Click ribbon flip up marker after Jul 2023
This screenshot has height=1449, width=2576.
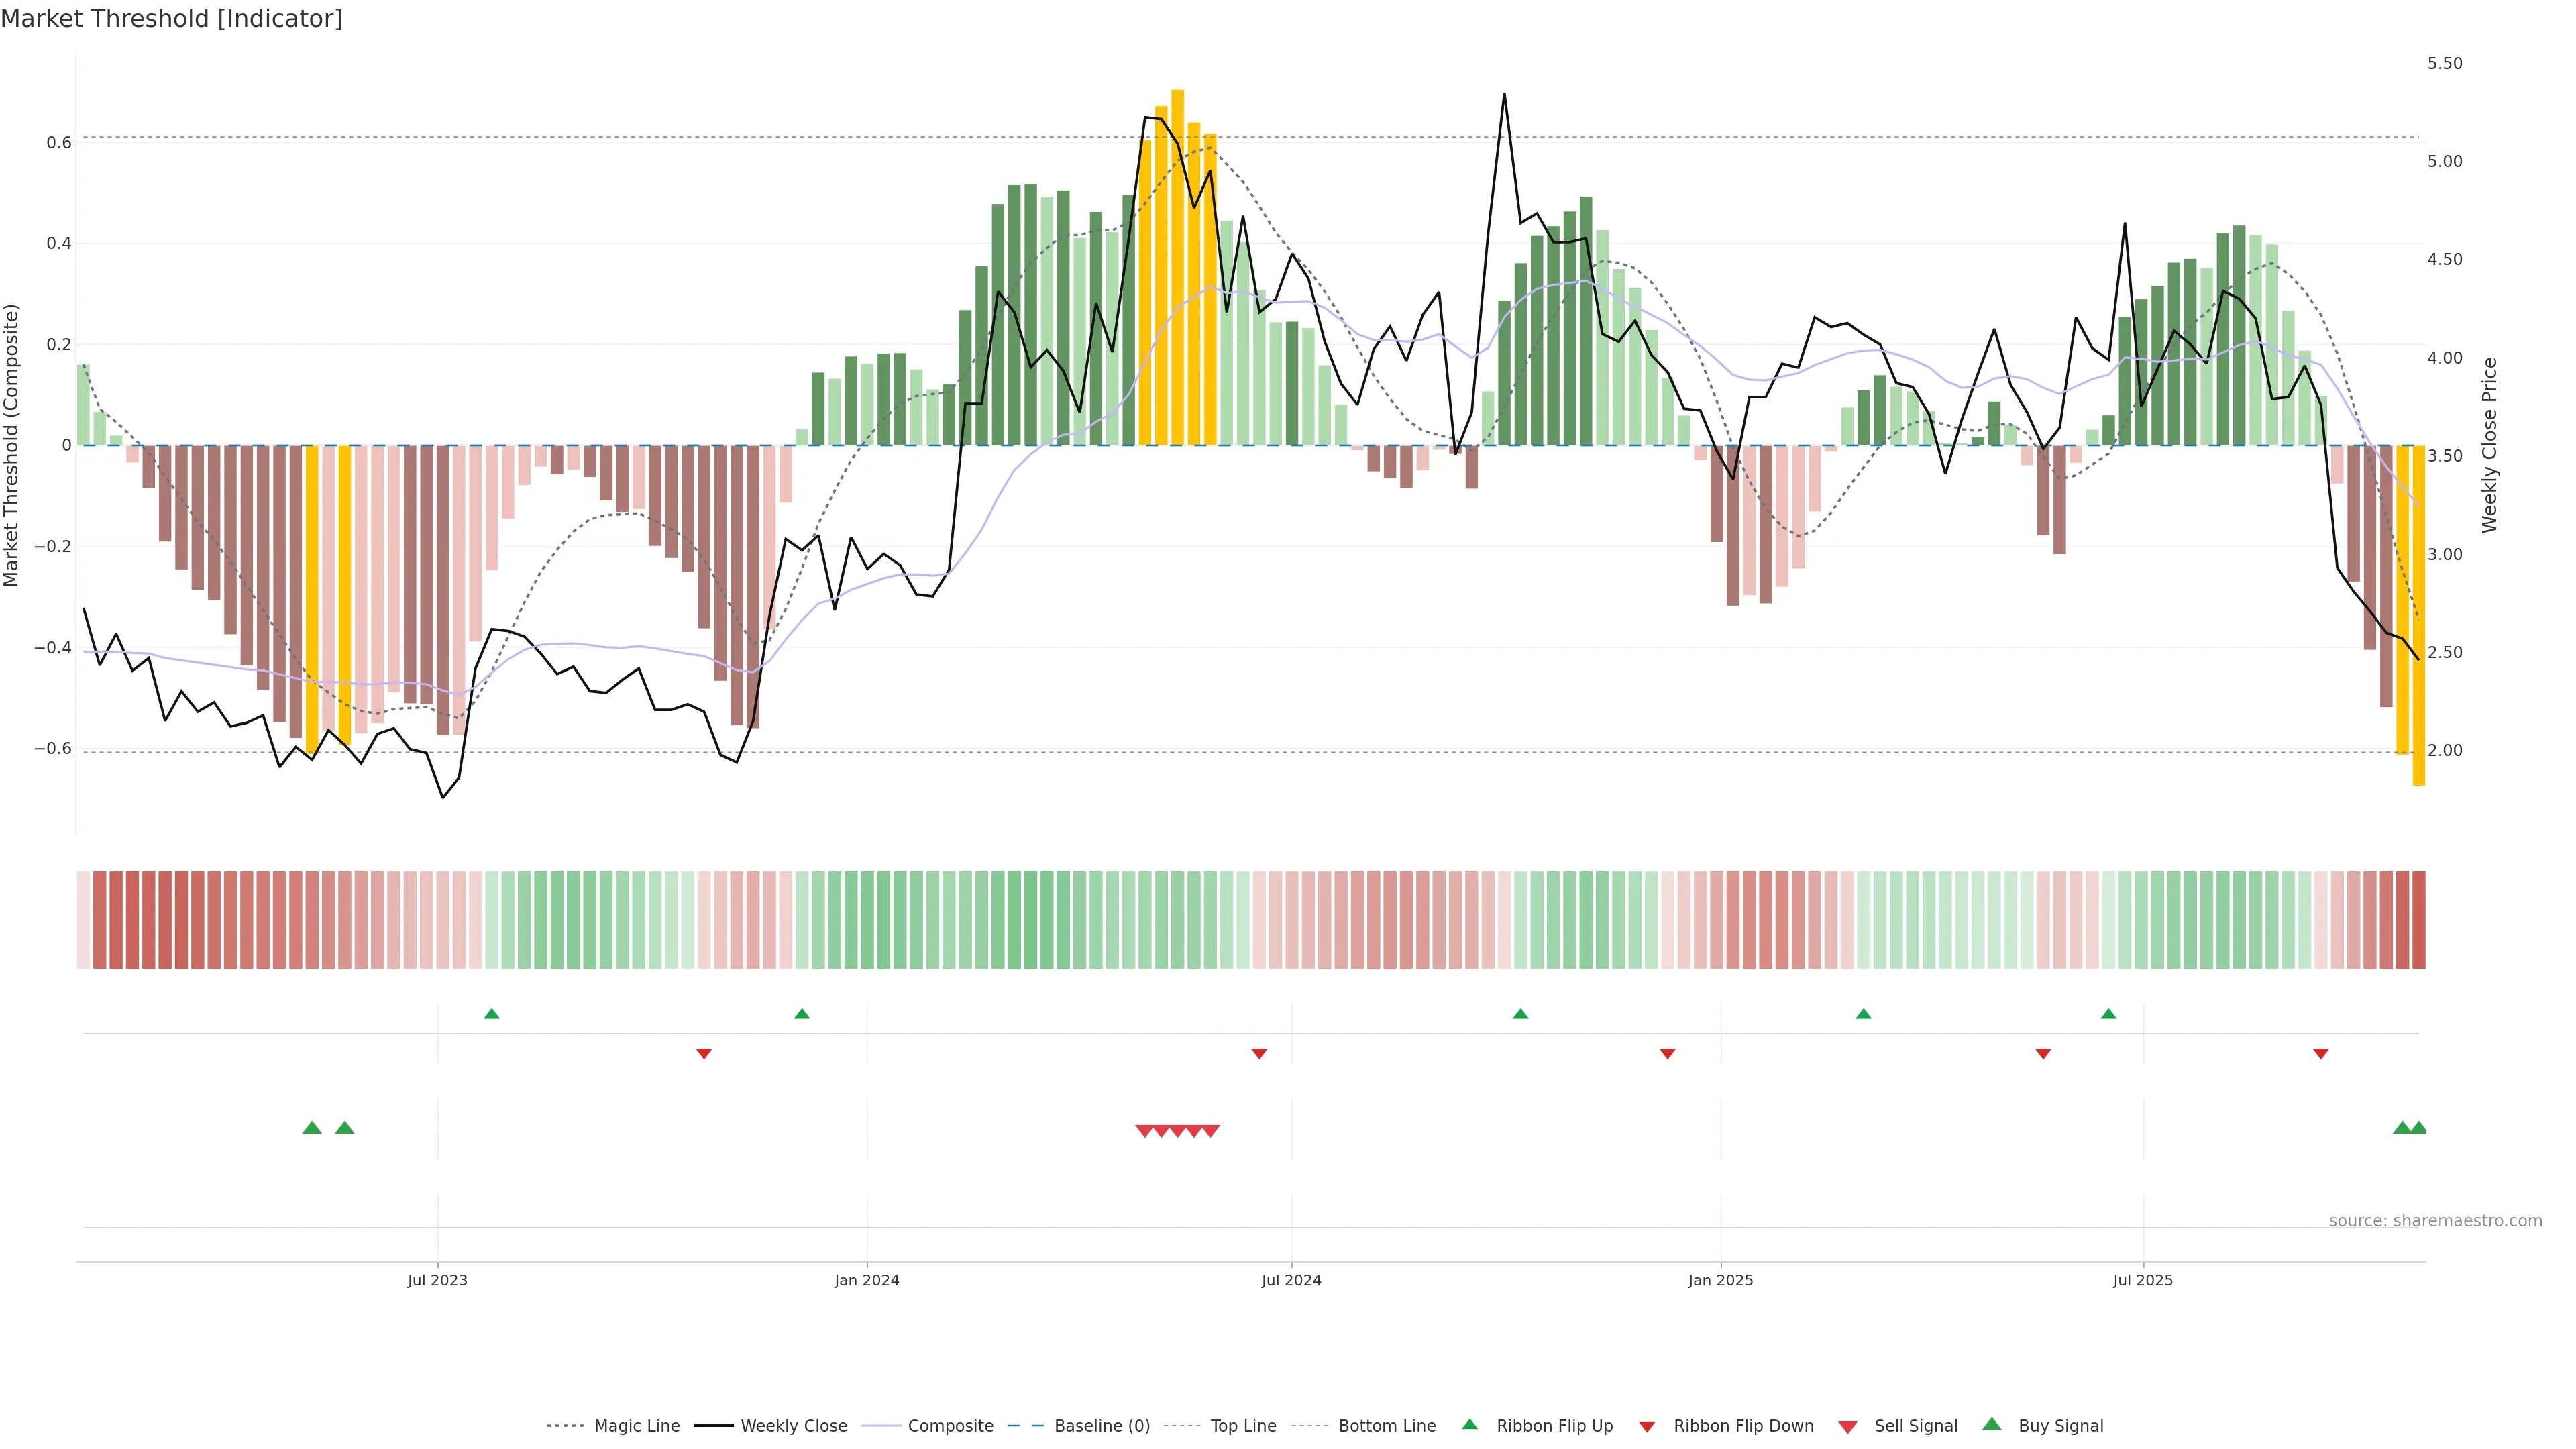tap(491, 1014)
